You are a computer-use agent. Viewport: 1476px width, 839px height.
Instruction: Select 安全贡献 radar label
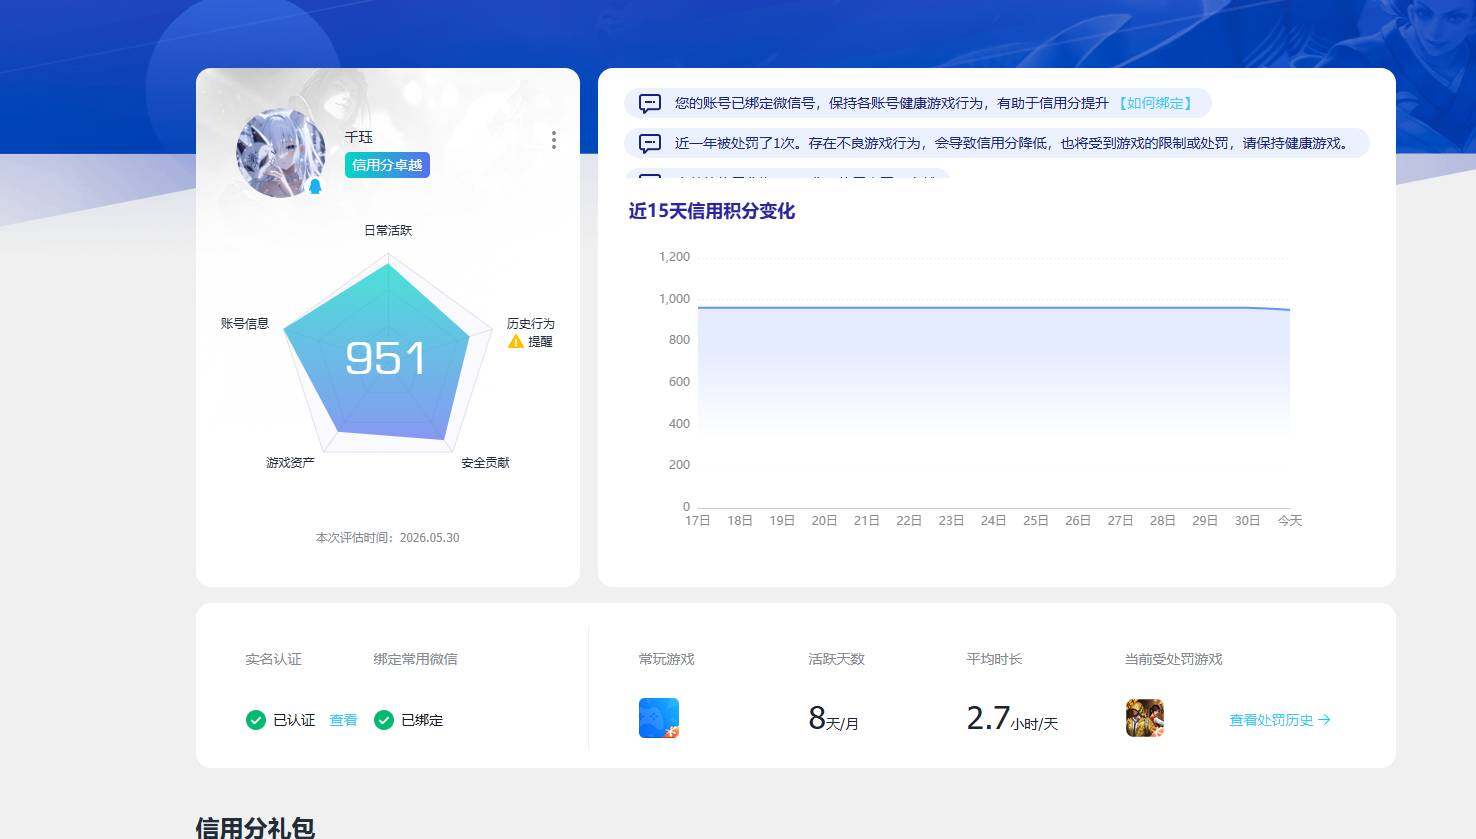click(x=485, y=462)
